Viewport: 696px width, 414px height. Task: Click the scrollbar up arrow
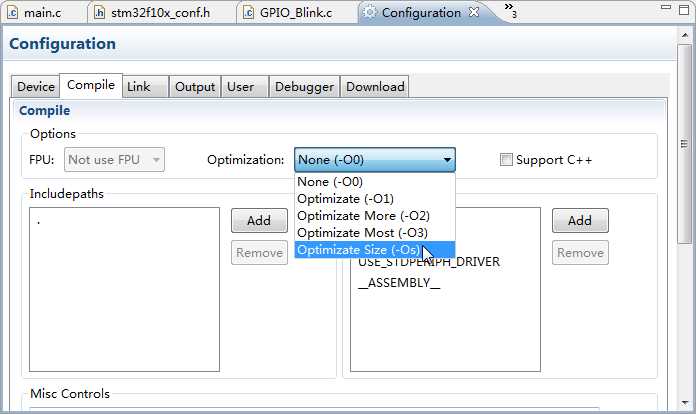(x=684, y=35)
